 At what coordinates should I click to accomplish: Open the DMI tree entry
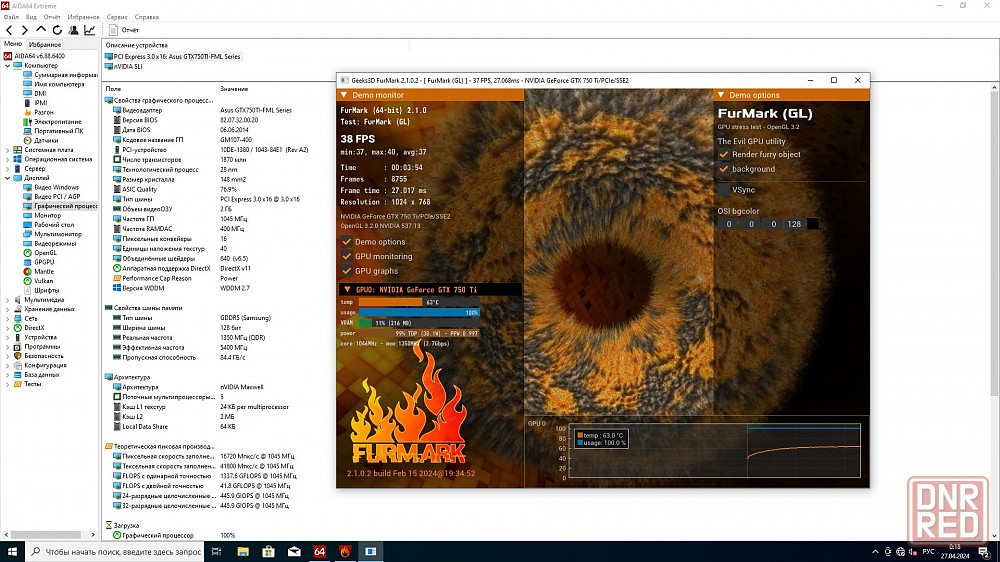34,93
